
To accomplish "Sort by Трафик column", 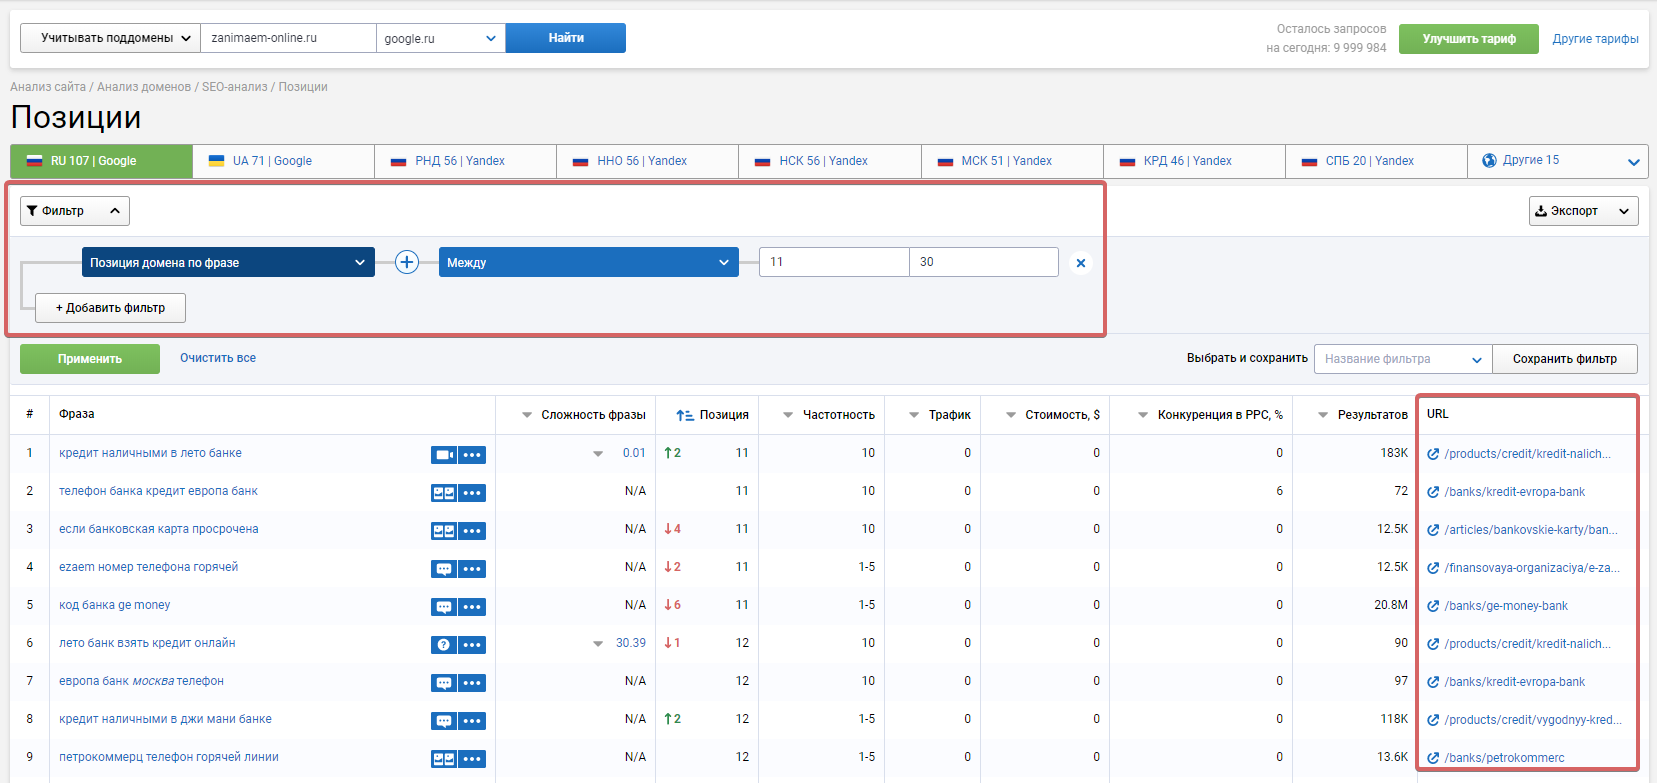I will (940, 415).
